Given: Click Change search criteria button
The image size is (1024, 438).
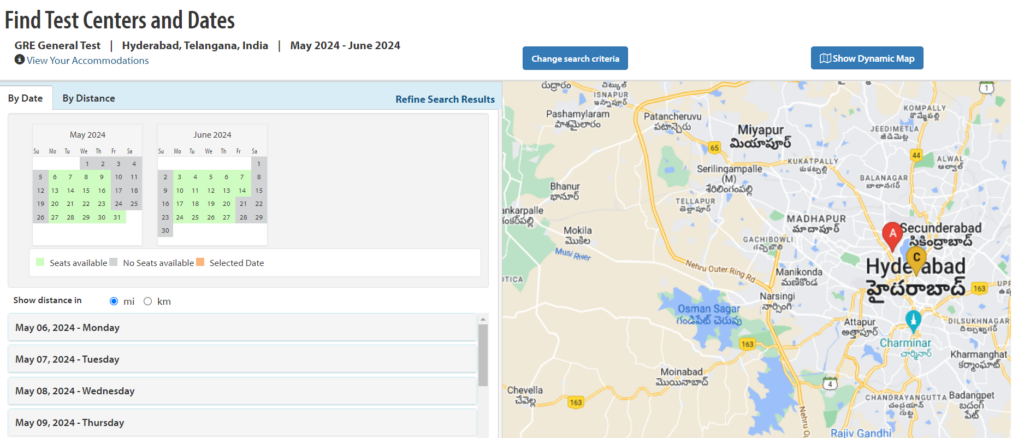Looking at the screenshot, I should (x=575, y=58).
